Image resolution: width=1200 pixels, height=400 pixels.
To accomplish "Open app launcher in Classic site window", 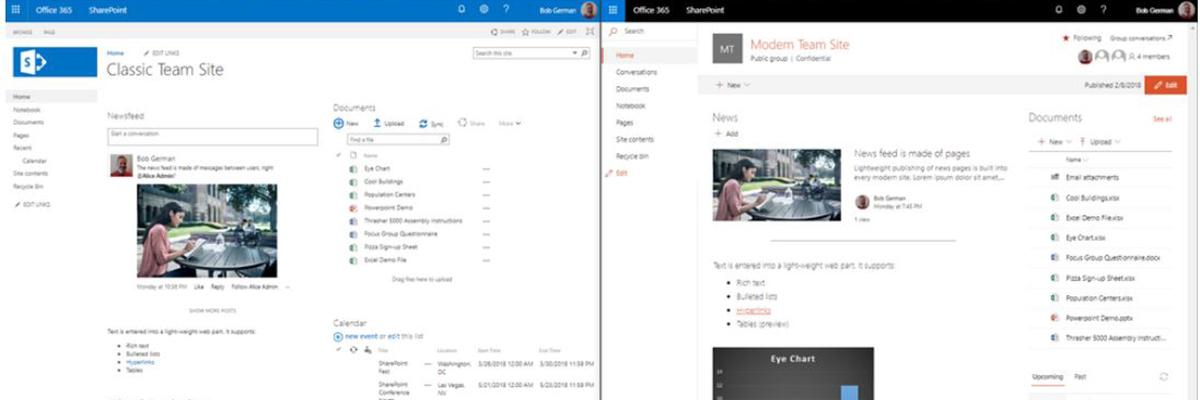I will pyautogui.click(x=14, y=9).
